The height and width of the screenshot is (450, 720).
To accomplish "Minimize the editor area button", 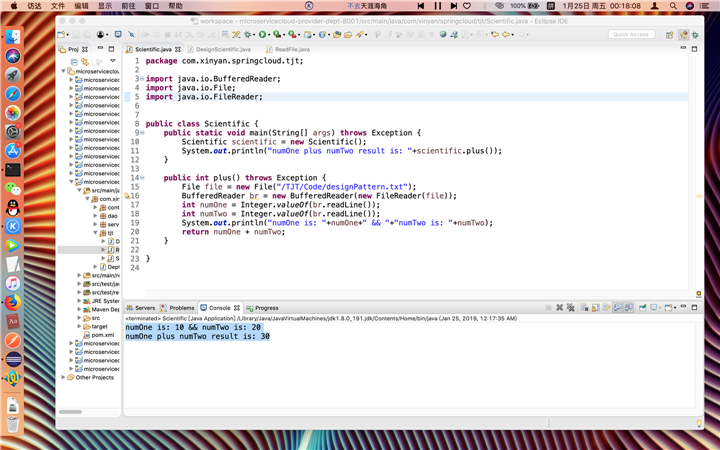I will click(x=683, y=48).
